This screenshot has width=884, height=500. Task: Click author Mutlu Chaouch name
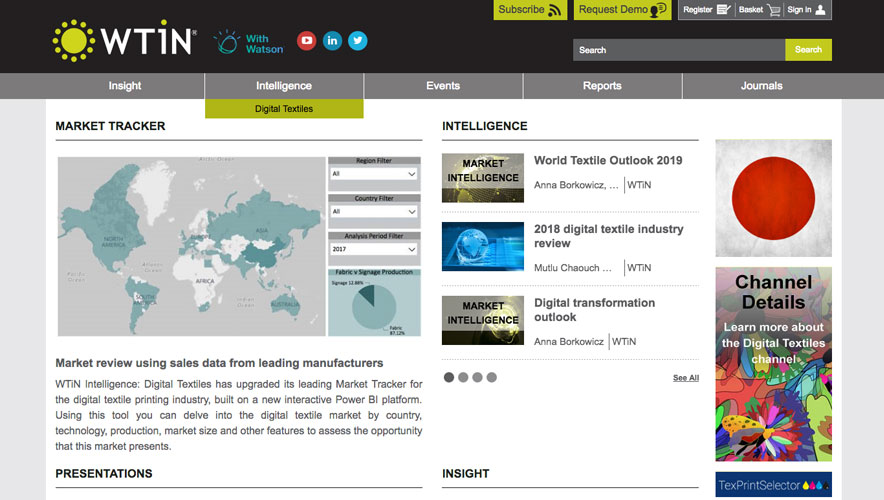click(573, 268)
